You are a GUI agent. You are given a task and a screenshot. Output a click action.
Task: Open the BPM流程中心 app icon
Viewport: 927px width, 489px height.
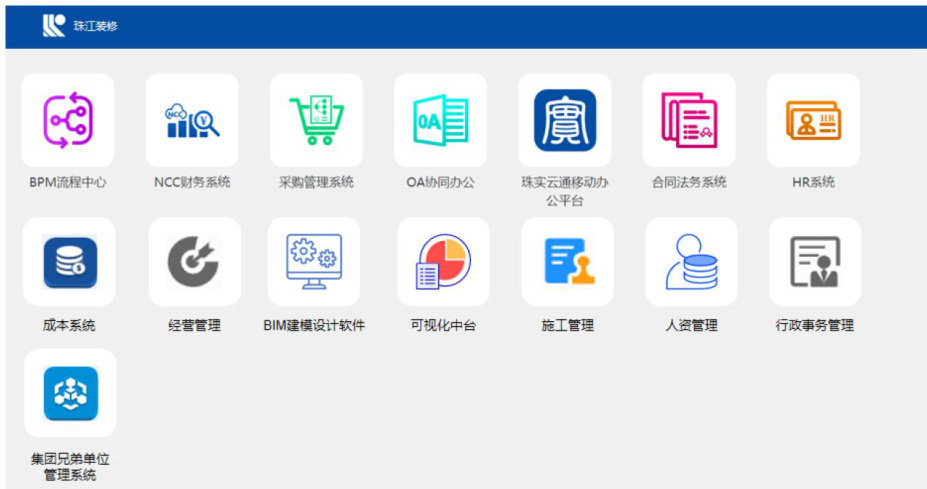pyautogui.click(x=68, y=120)
